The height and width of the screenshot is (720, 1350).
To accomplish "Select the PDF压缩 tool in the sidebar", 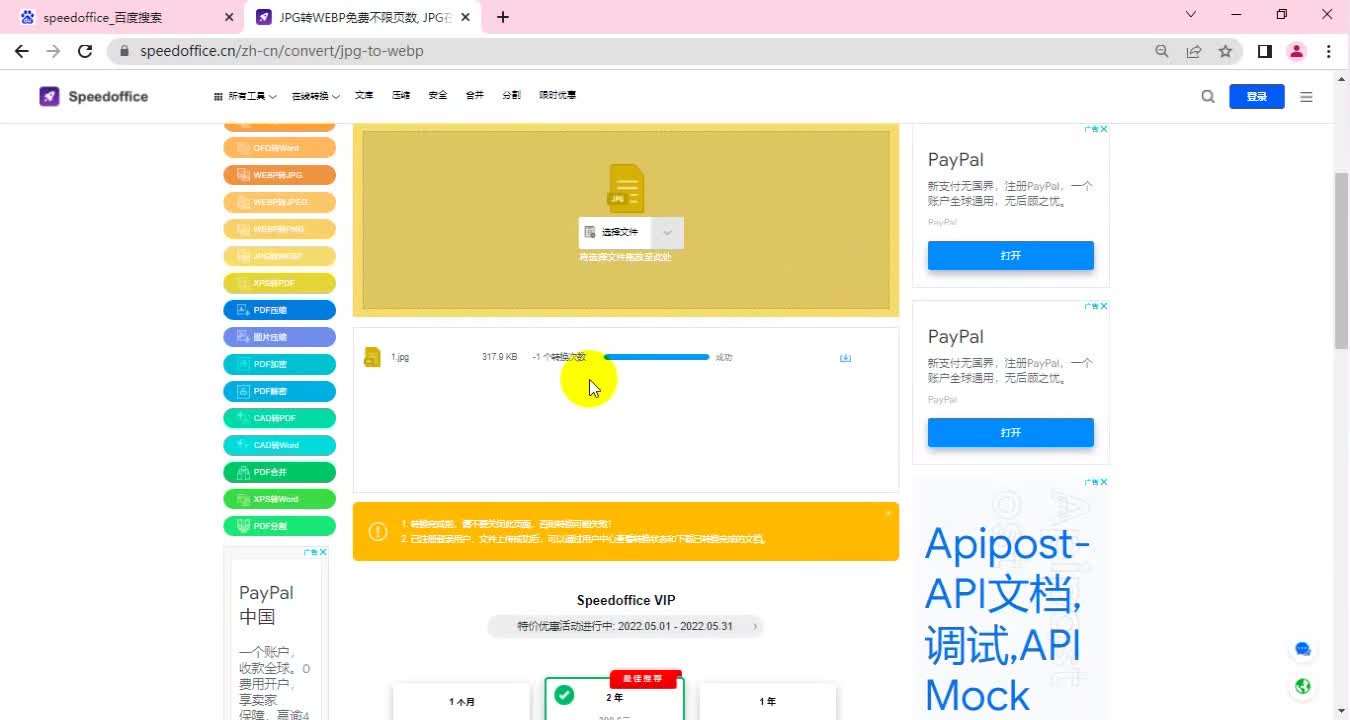I will (279, 310).
